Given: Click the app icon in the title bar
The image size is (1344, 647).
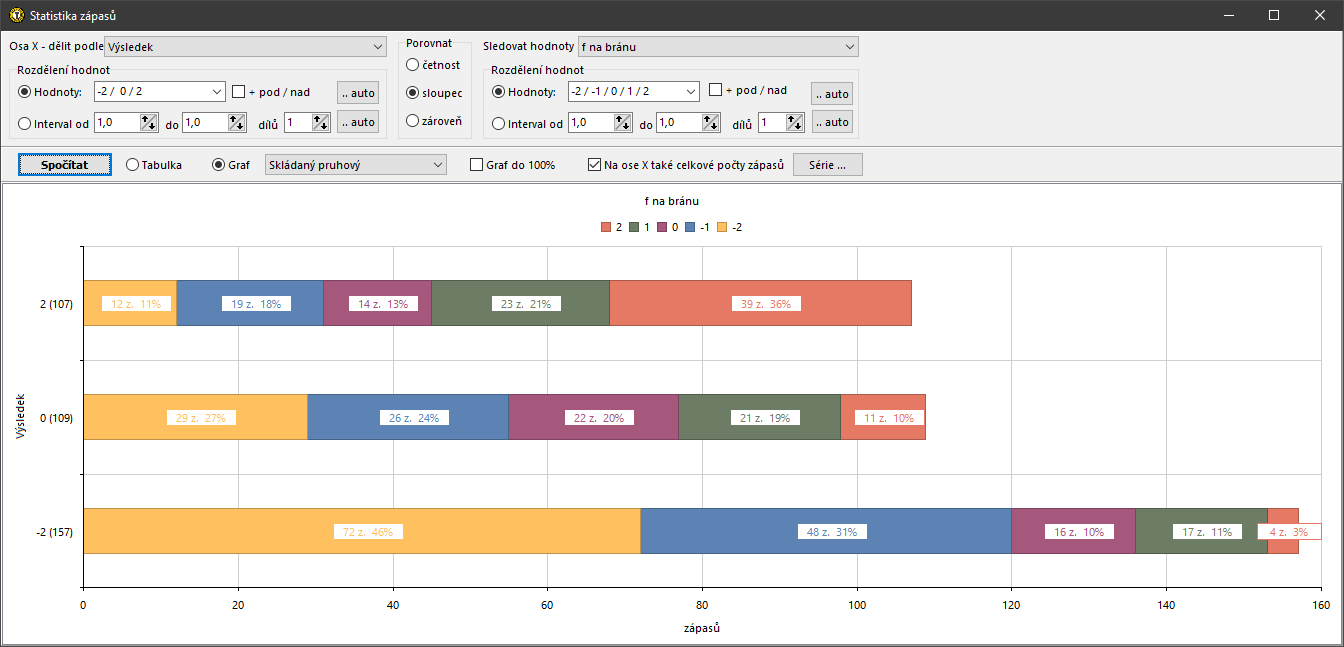Looking at the screenshot, I should point(16,15).
